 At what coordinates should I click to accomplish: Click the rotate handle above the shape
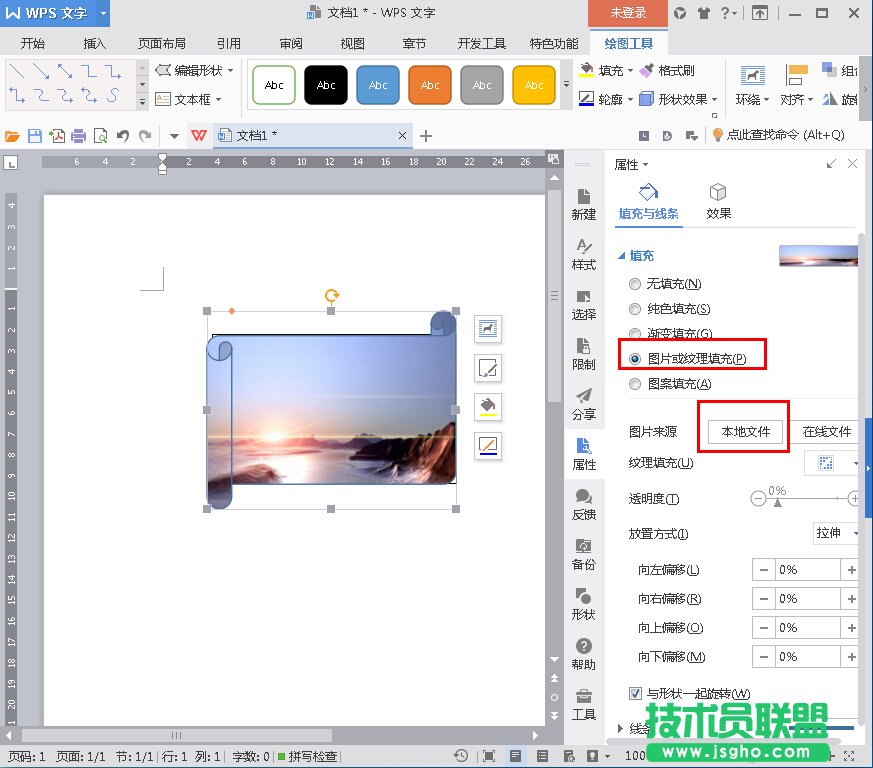point(332,295)
